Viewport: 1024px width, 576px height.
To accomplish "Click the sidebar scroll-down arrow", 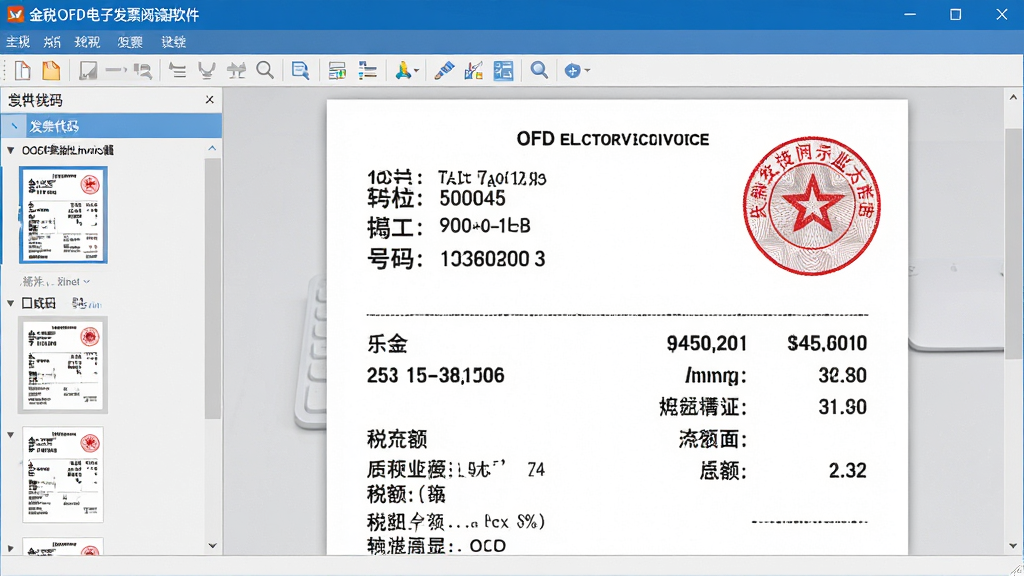I will [212, 545].
